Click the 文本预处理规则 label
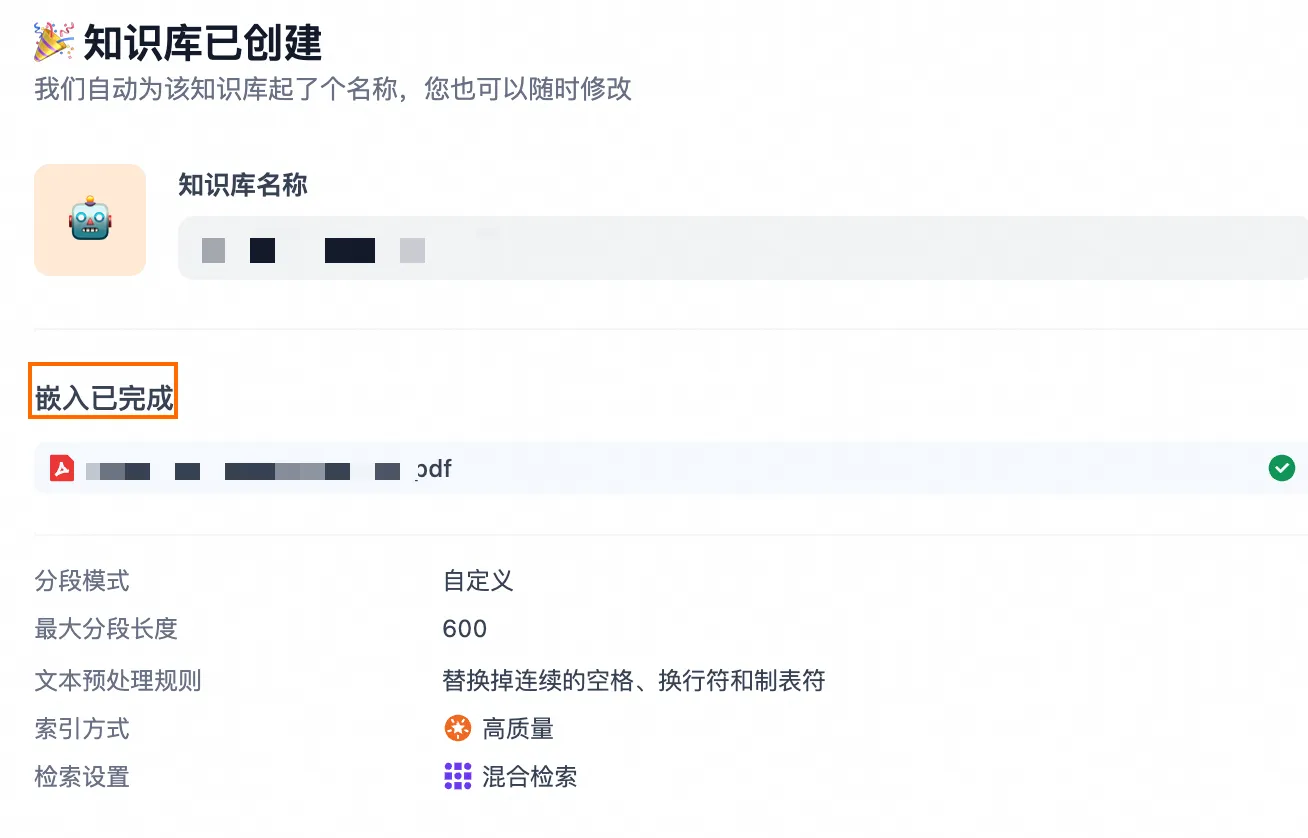The width and height of the screenshot is (1308, 838). pos(118,681)
